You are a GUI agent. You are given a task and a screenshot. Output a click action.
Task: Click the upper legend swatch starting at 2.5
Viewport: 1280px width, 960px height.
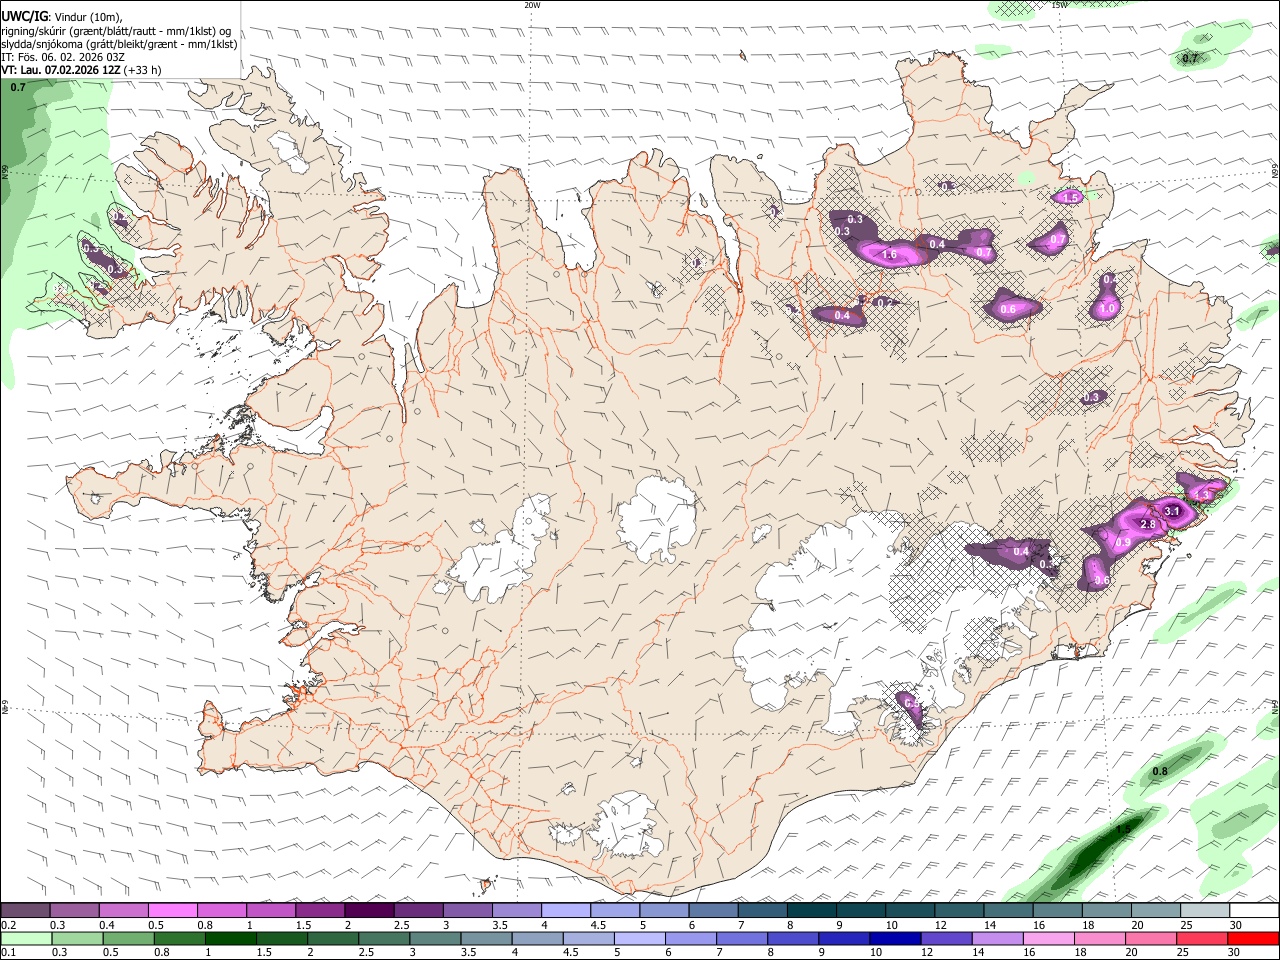[x=418, y=910]
